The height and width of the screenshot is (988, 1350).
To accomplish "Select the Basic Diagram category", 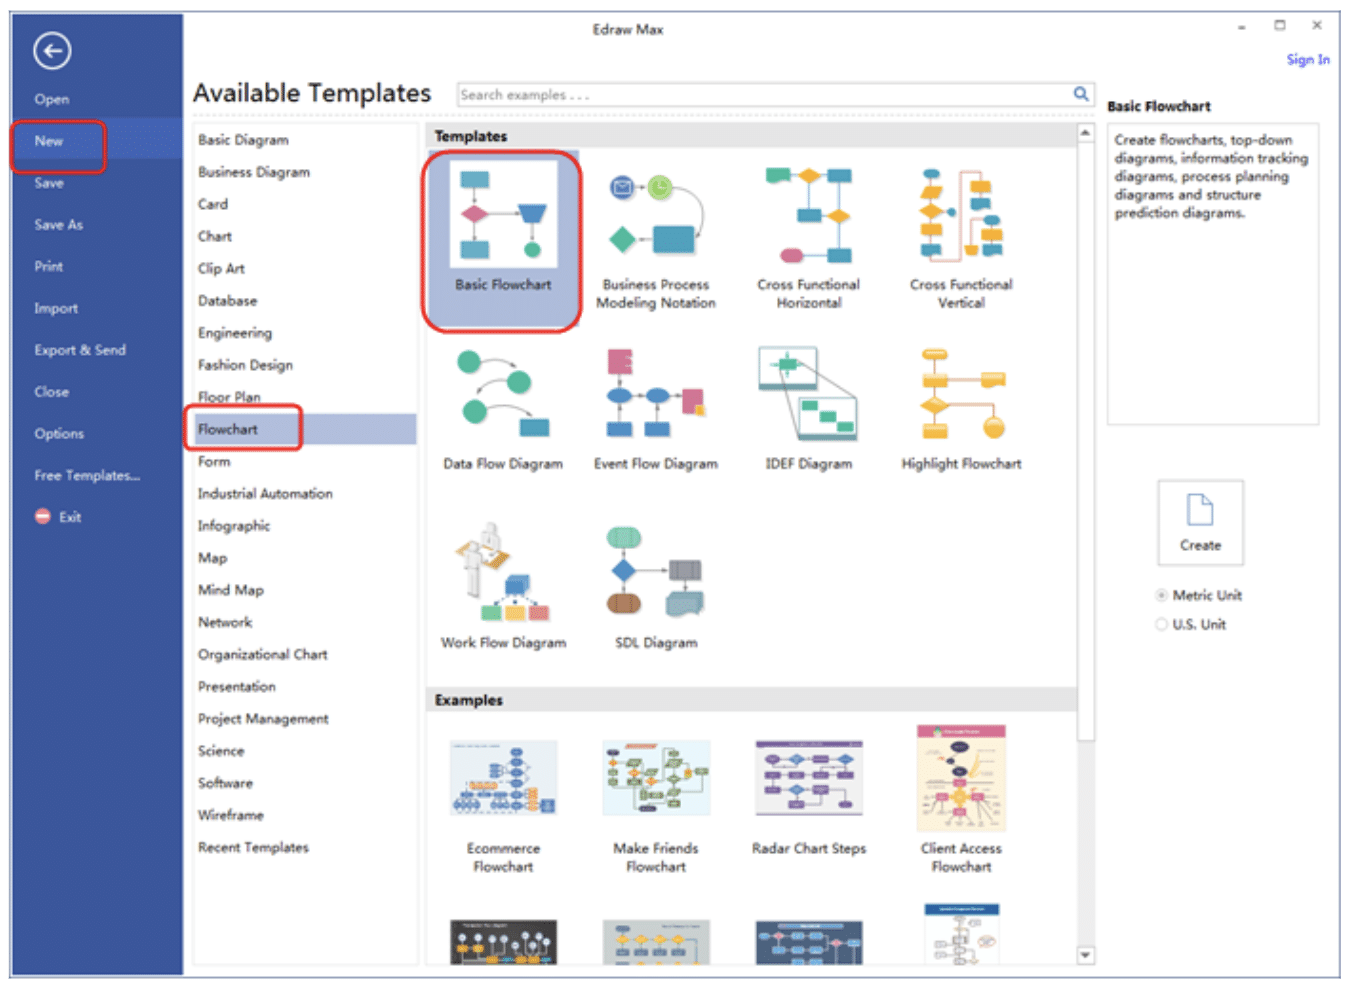I will click(243, 140).
